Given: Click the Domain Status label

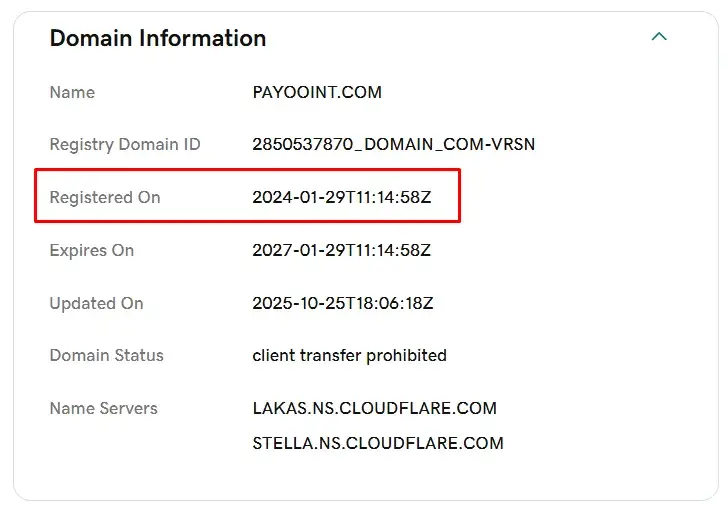Looking at the screenshot, I should pos(107,355).
